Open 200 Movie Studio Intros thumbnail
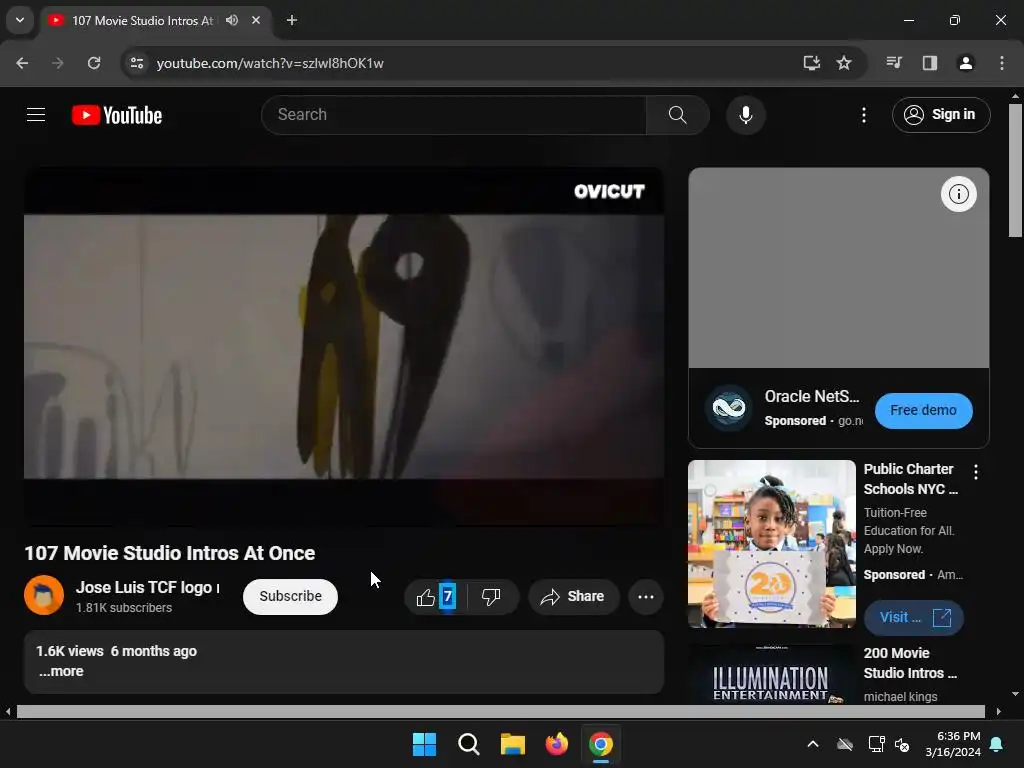This screenshot has height=768, width=1024. coord(771,675)
